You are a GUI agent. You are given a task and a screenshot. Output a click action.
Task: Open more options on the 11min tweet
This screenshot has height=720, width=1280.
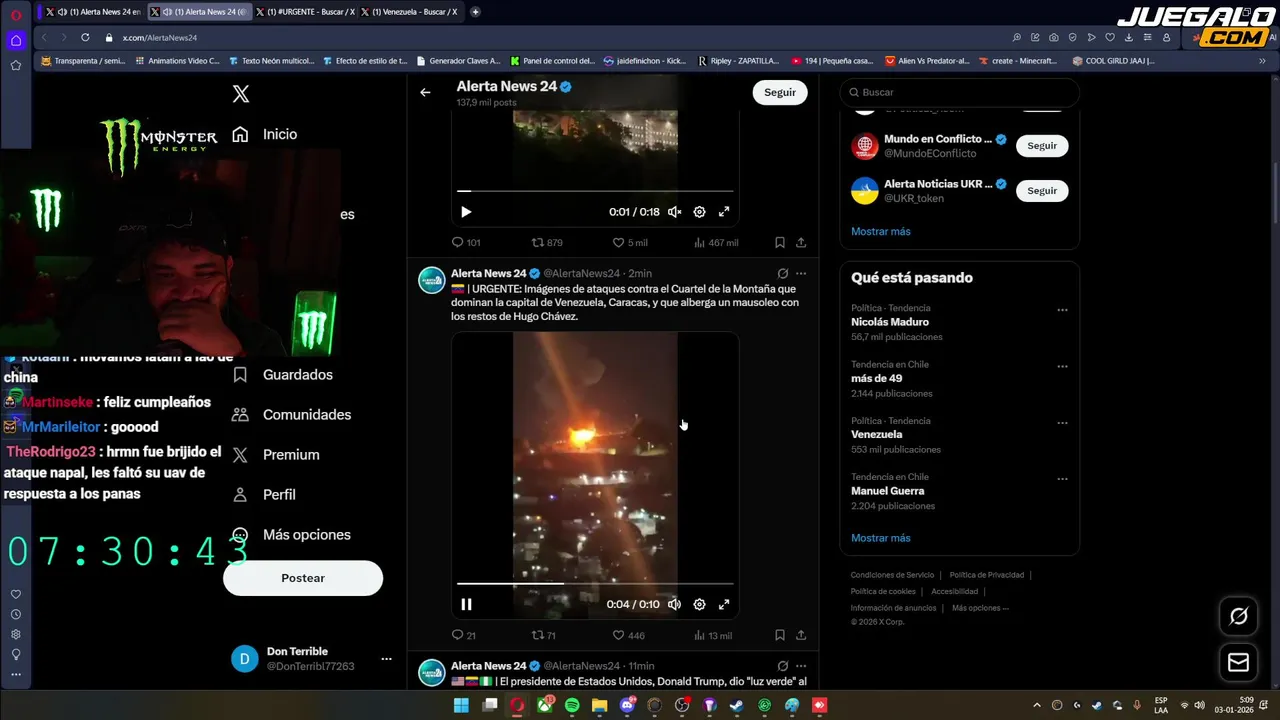801,666
